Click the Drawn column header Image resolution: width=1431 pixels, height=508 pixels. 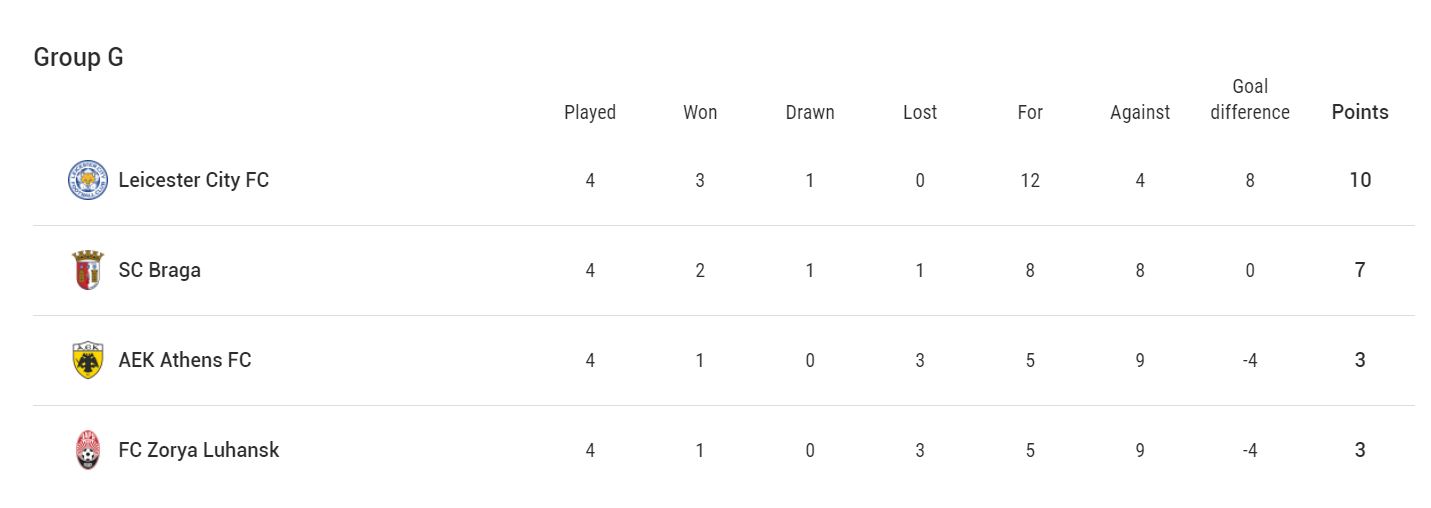point(810,112)
